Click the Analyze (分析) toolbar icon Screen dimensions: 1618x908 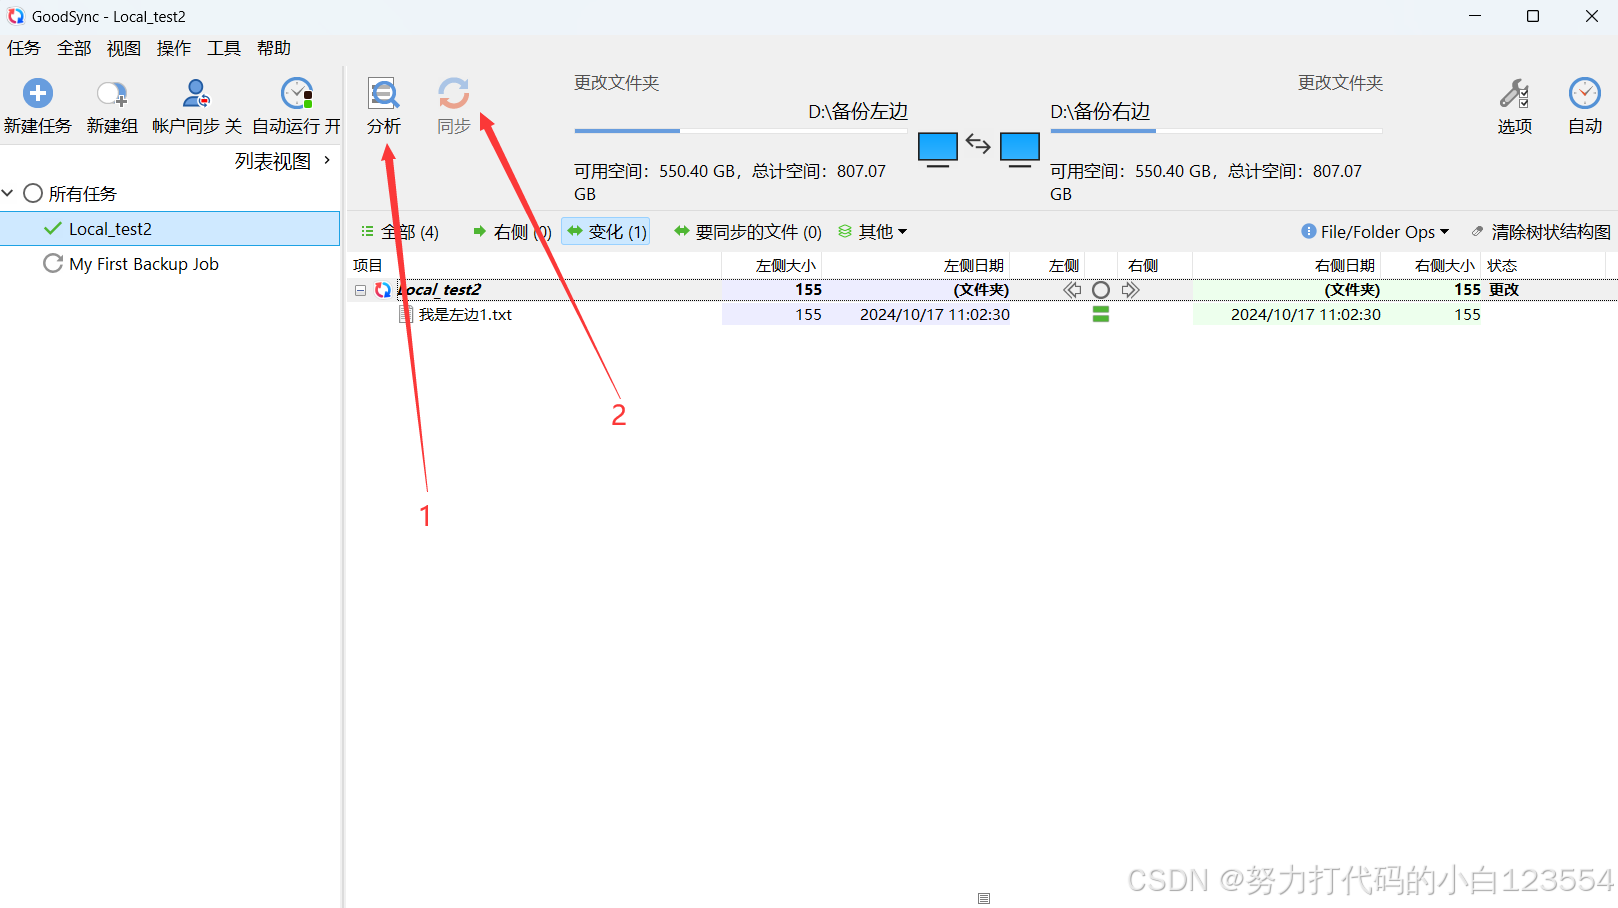click(384, 94)
